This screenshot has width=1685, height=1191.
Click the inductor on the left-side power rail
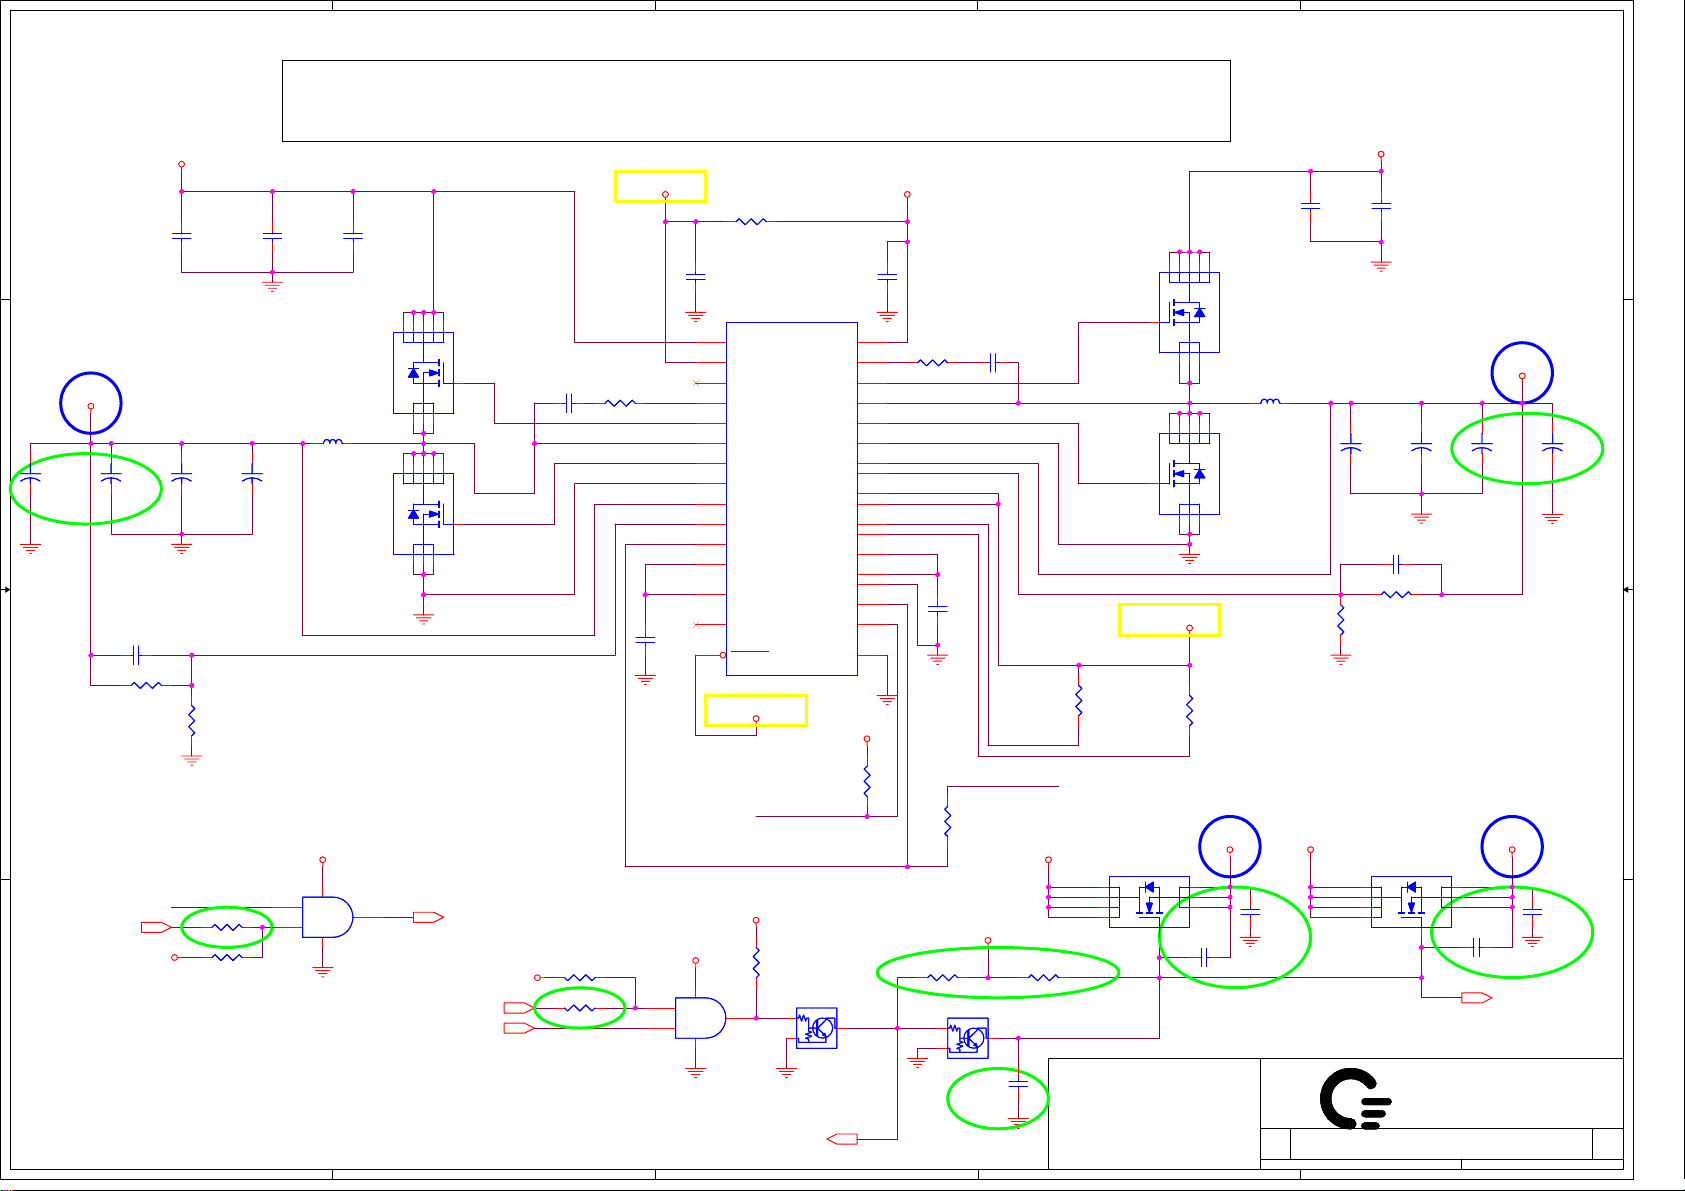[x=333, y=441]
